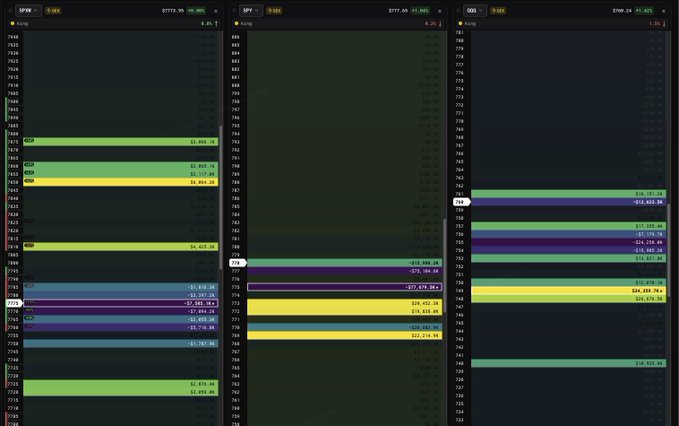Select the green bar at SPY strike 778
Screen dimensions: 679x426
[x=345, y=263]
